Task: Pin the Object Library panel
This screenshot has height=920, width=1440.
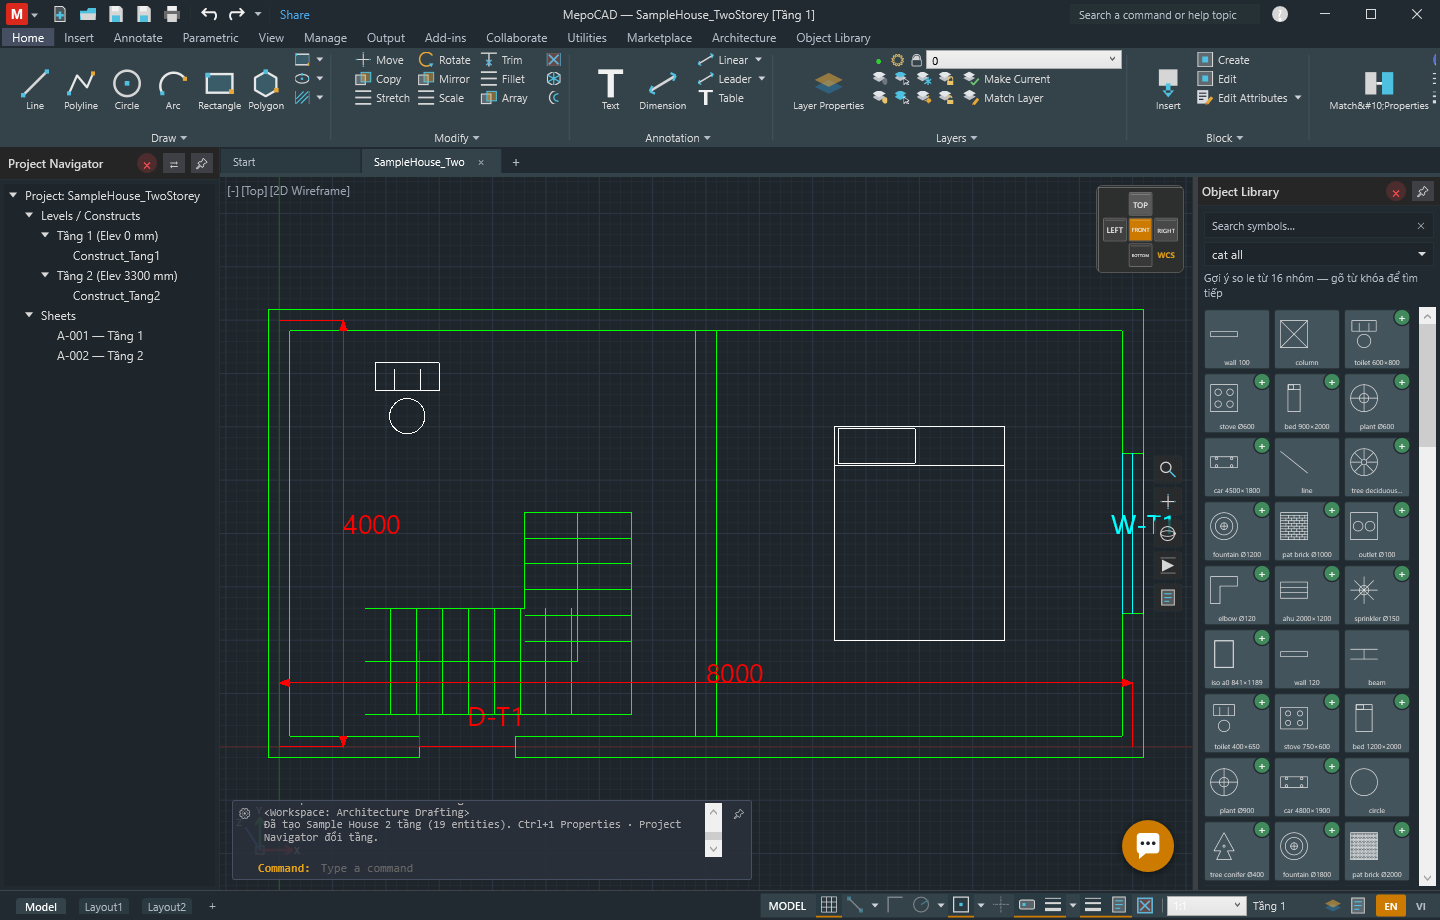Action: point(1422,191)
